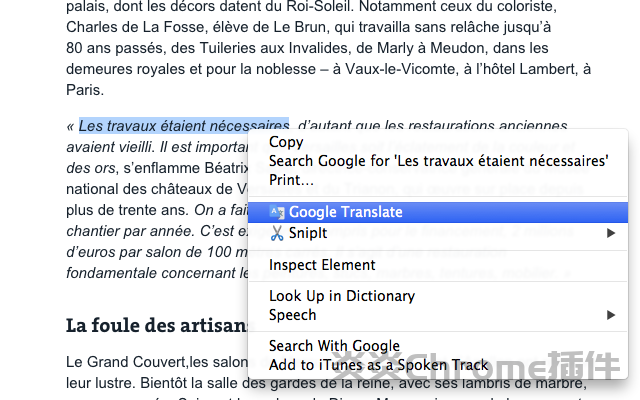The image size is (640, 400).
Task: Select the Google Translate menu label
Action: tap(346, 212)
